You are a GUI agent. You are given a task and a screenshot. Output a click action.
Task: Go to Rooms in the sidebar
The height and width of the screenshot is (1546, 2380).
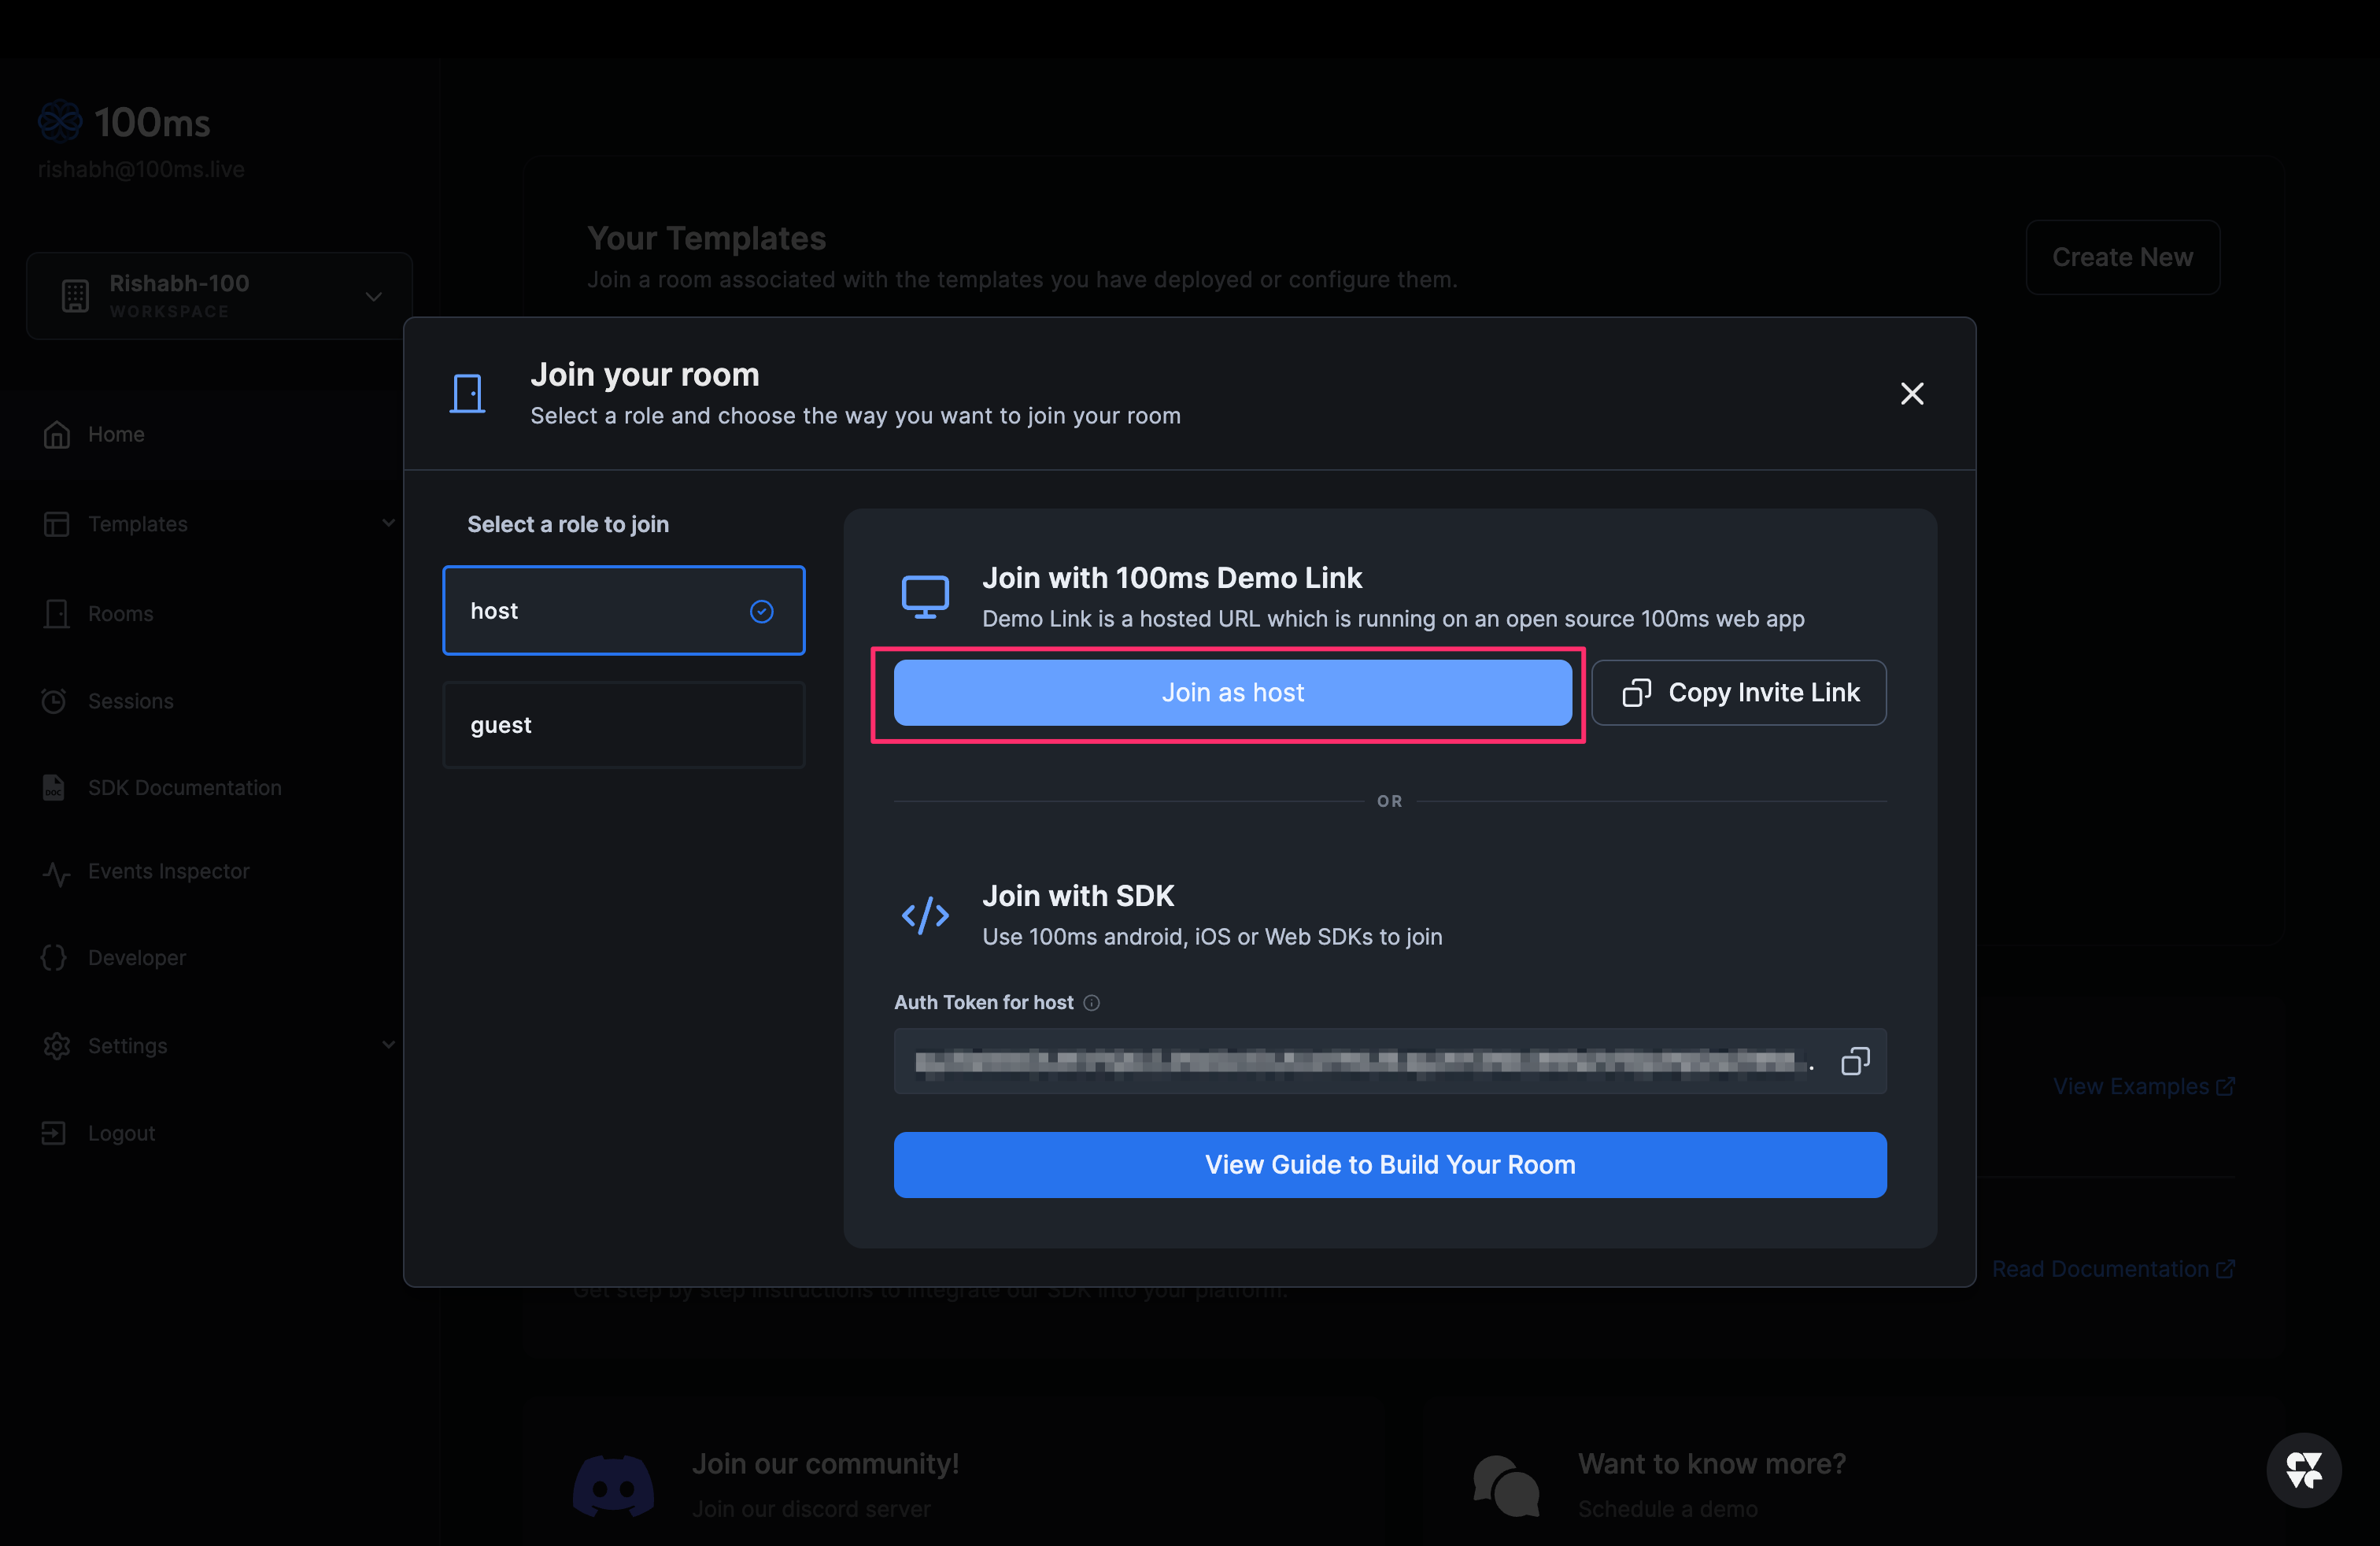tap(120, 614)
